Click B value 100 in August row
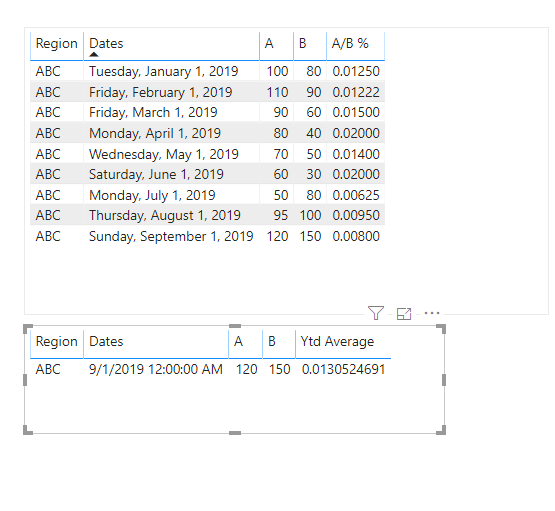Screen dimensions: 555x511 click(310, 215)
